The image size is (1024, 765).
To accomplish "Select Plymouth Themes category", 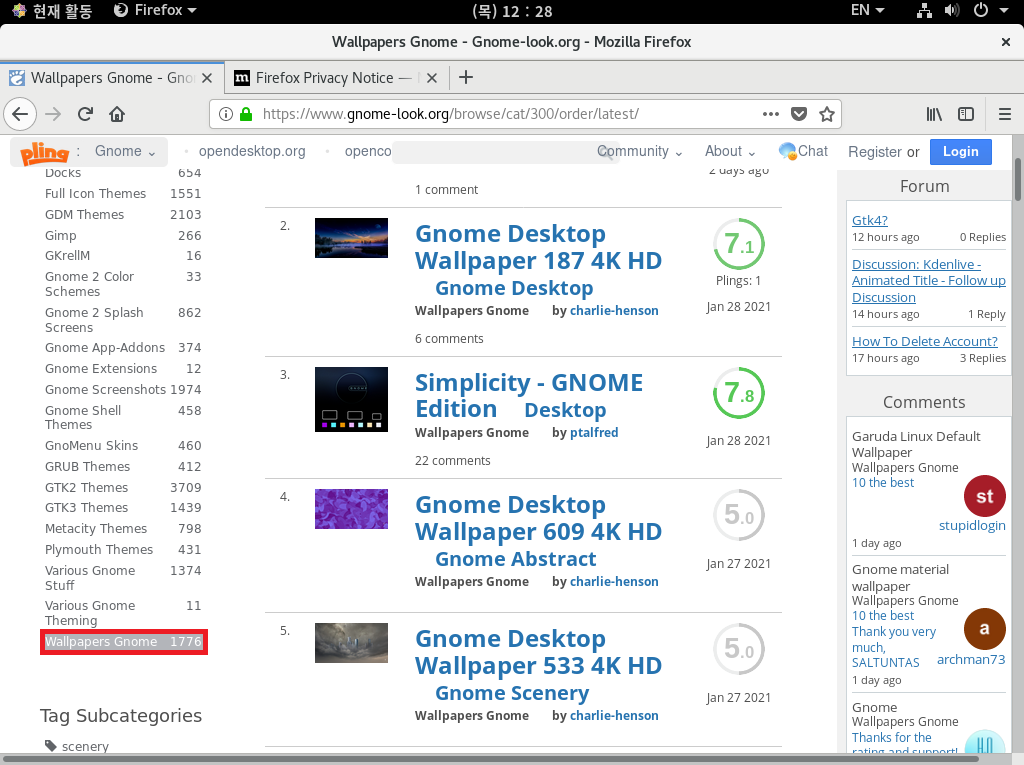I will click(x=99, y=549).
